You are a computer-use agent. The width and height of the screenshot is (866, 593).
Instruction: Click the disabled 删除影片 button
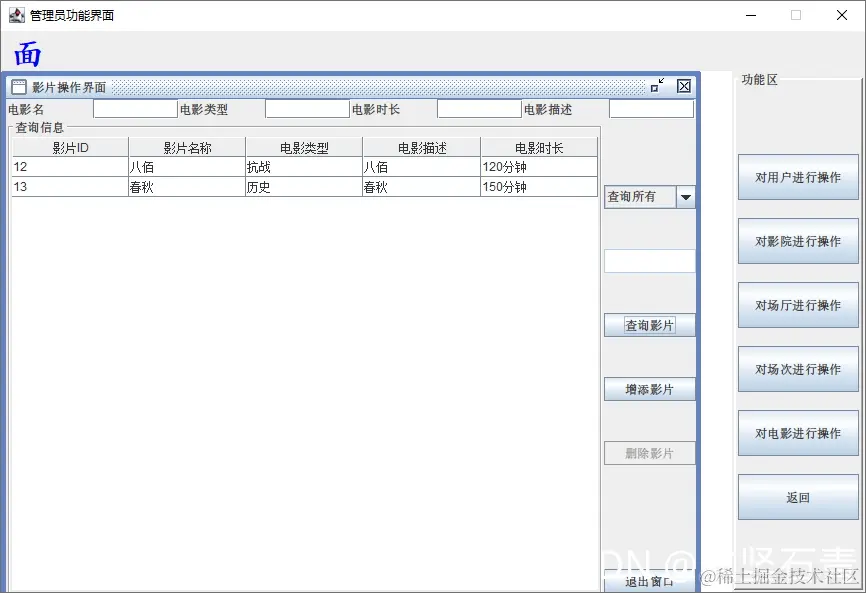pos(650,453)
